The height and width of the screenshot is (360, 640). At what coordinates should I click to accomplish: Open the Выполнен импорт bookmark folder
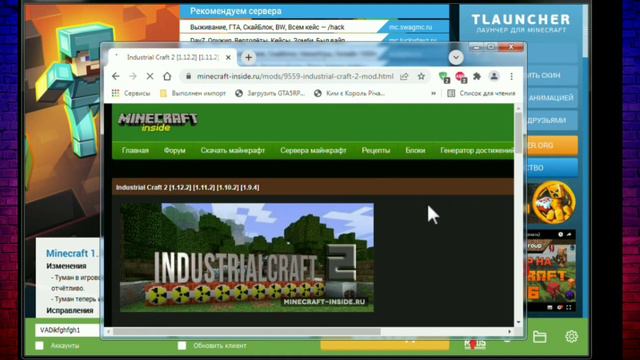(193, 93)
